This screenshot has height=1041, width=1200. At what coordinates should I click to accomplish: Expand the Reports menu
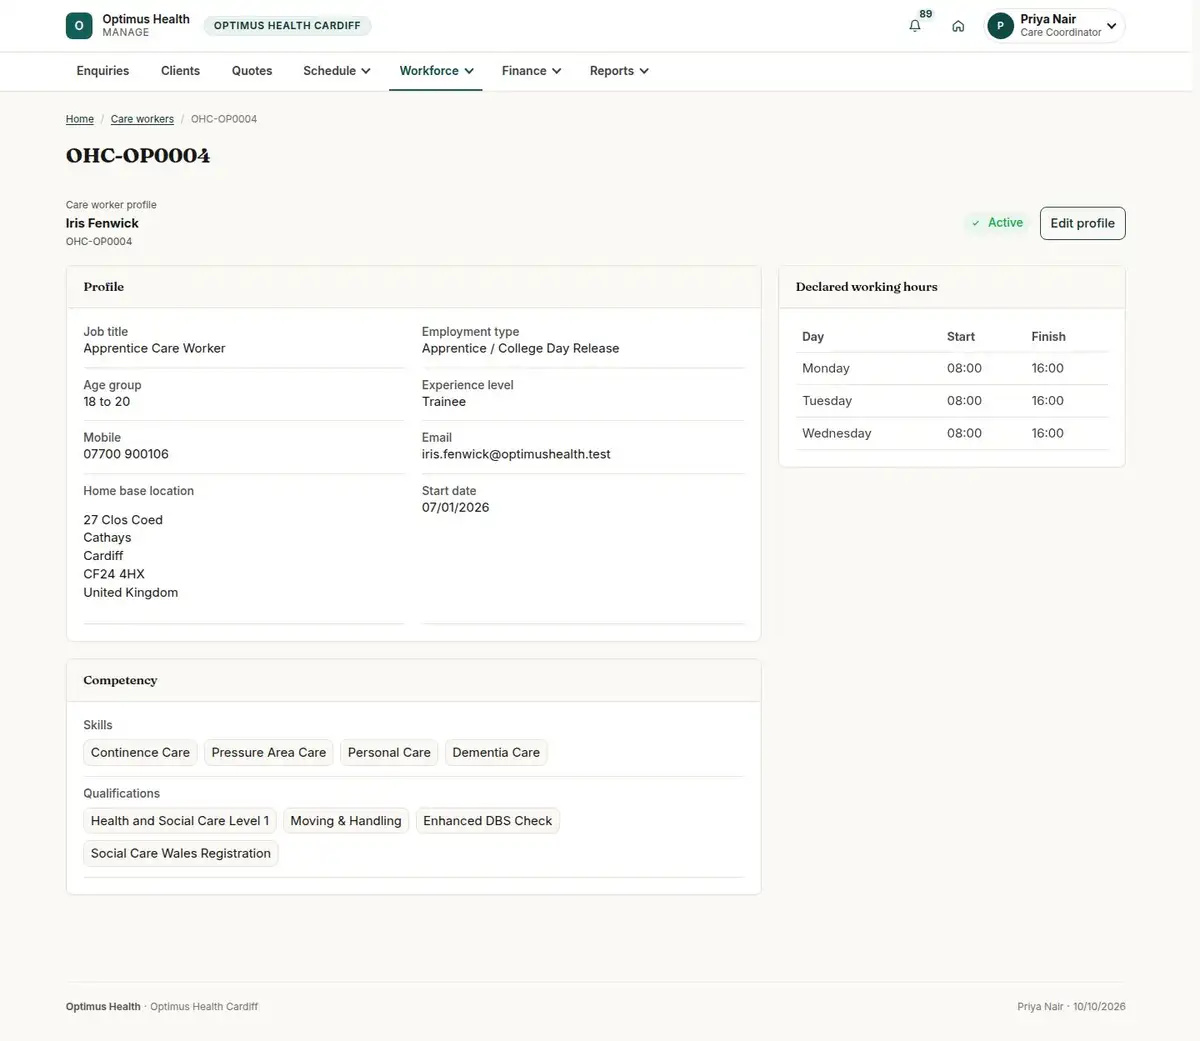619,71
